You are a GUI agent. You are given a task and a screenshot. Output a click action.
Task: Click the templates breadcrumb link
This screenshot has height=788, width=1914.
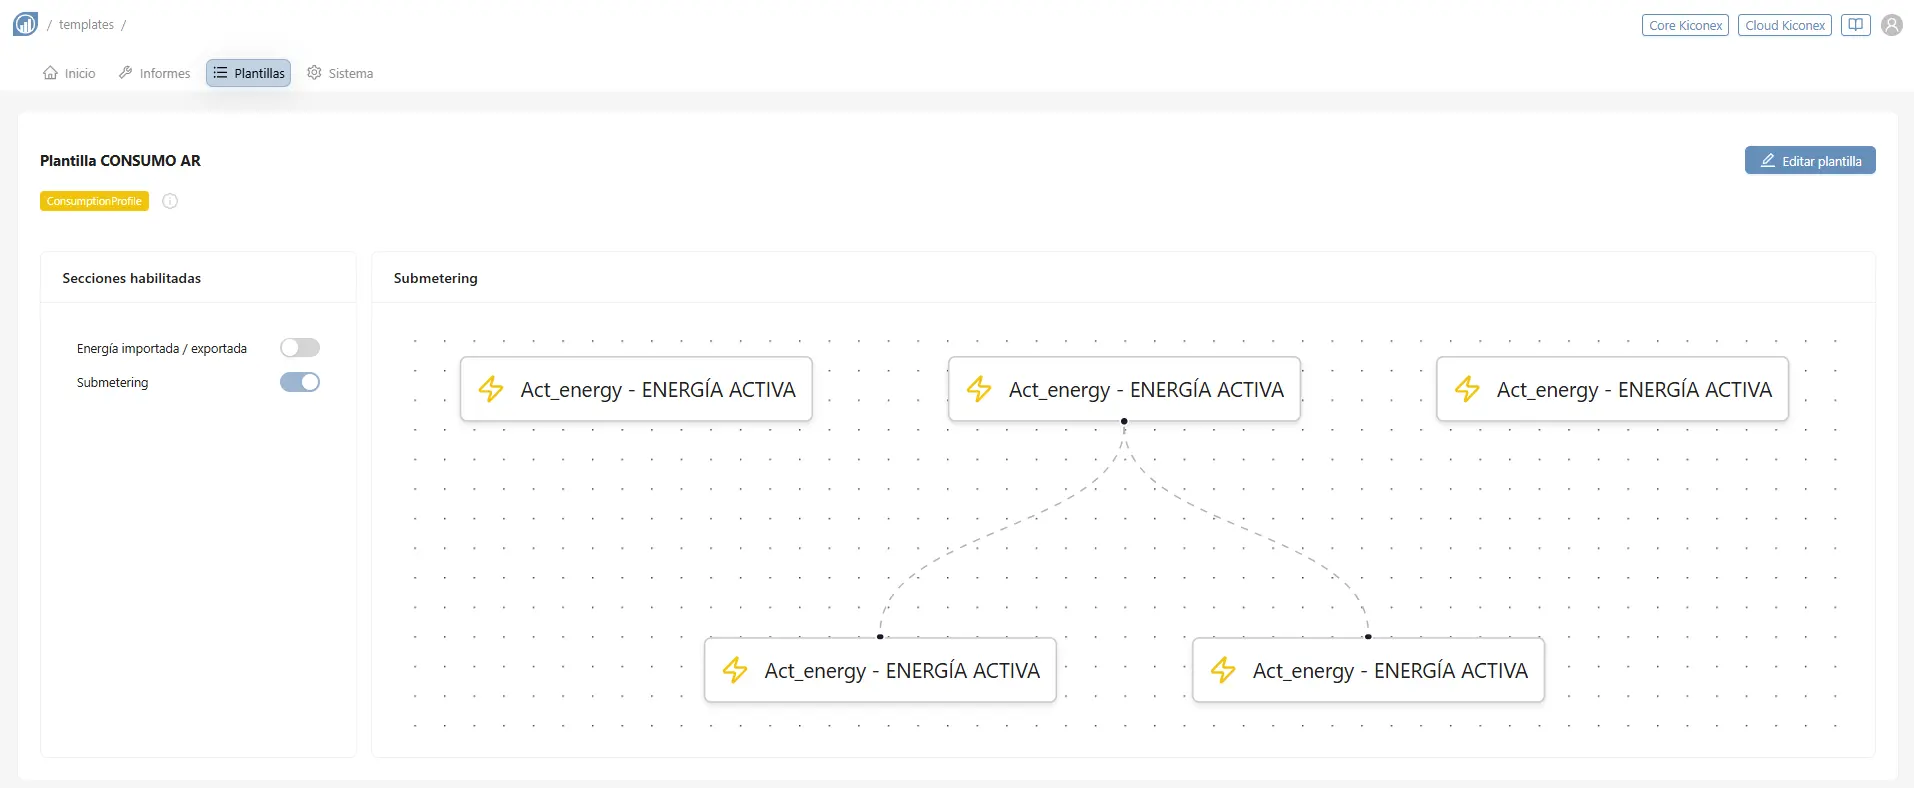(86, 25)
